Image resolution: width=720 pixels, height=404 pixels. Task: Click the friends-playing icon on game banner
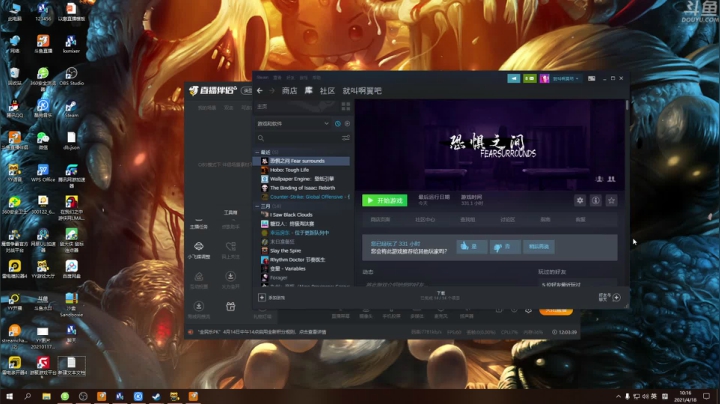[611, 179]
